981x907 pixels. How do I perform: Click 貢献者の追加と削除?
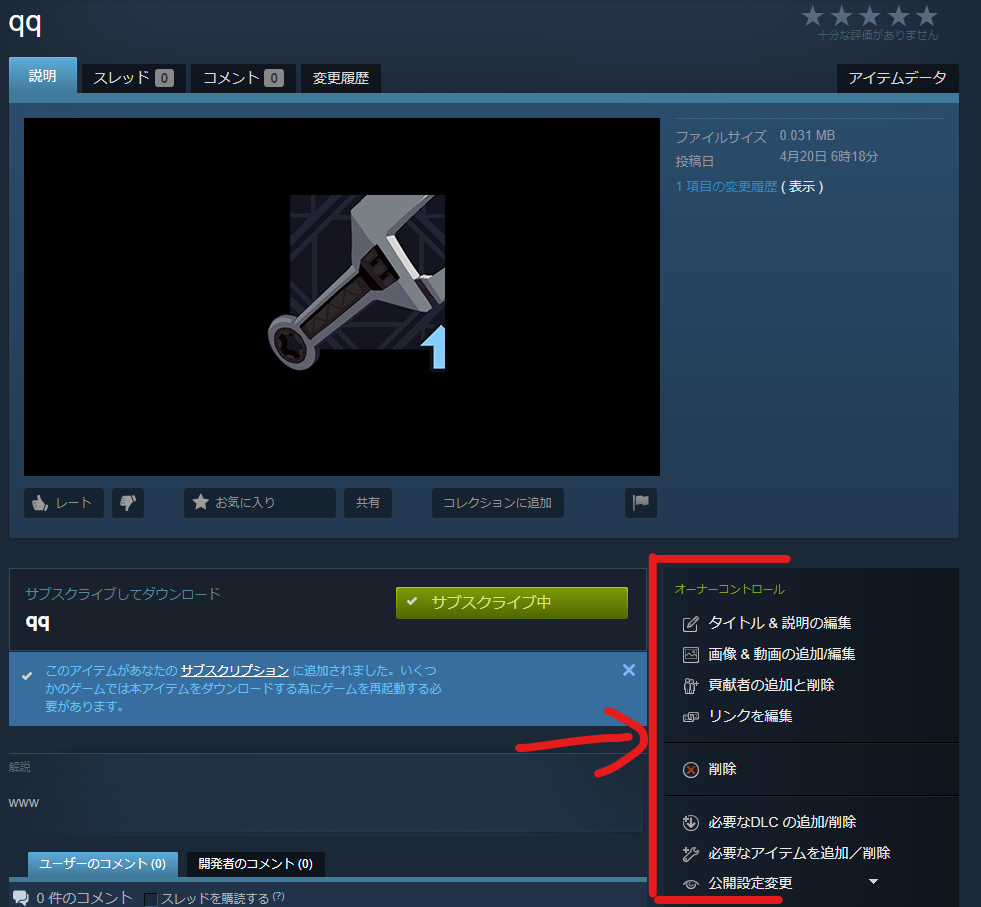click(771, 686)
